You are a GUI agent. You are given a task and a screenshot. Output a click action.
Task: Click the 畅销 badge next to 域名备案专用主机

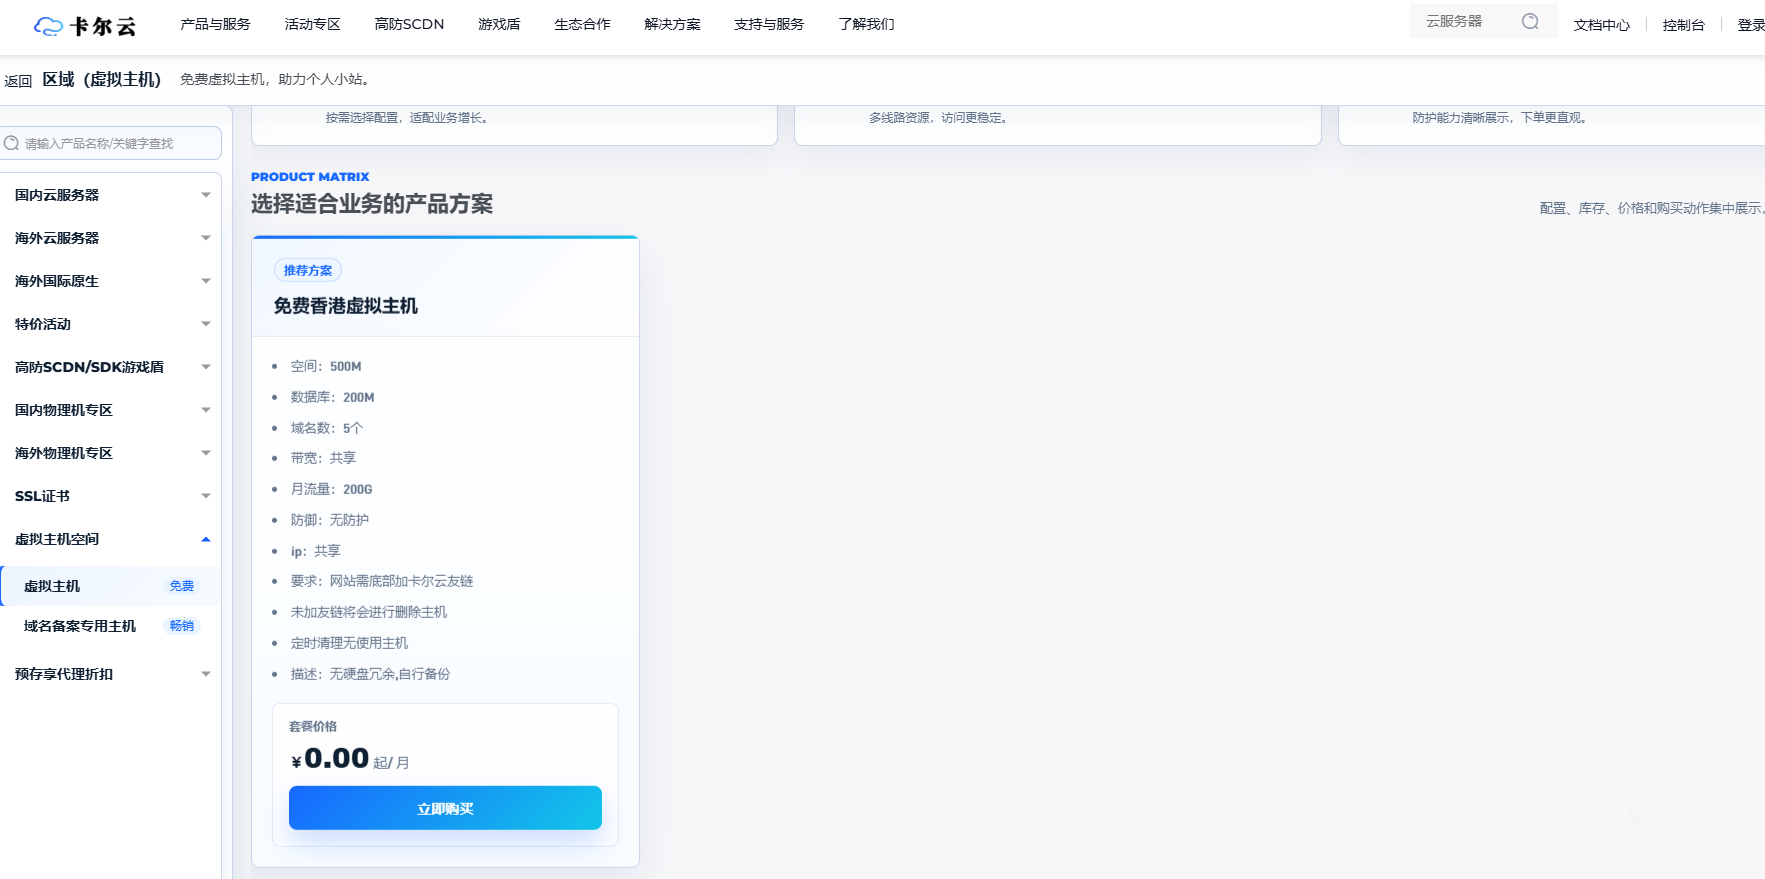[182, 626]
